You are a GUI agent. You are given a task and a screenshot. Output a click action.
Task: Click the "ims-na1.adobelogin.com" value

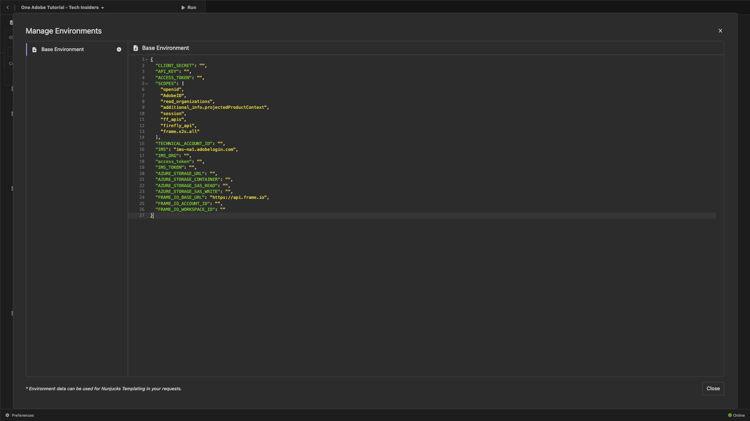tap(205, 149)
